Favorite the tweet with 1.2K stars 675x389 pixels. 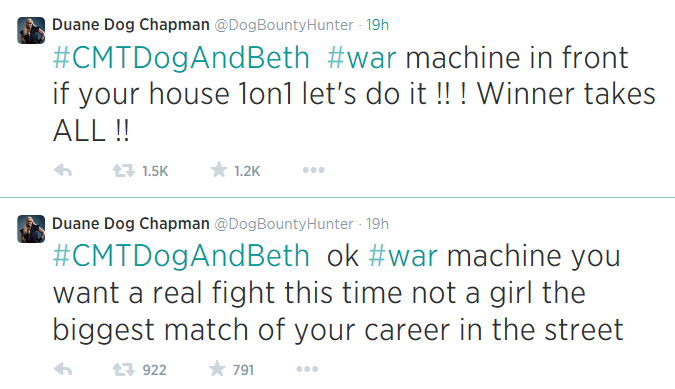pos(219,170)
